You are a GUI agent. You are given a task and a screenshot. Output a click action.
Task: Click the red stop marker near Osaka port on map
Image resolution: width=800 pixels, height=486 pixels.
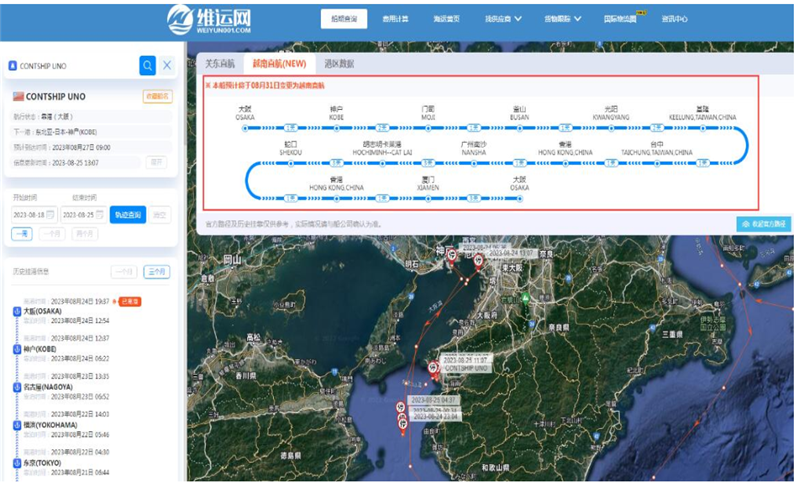[x=478, y=262]
